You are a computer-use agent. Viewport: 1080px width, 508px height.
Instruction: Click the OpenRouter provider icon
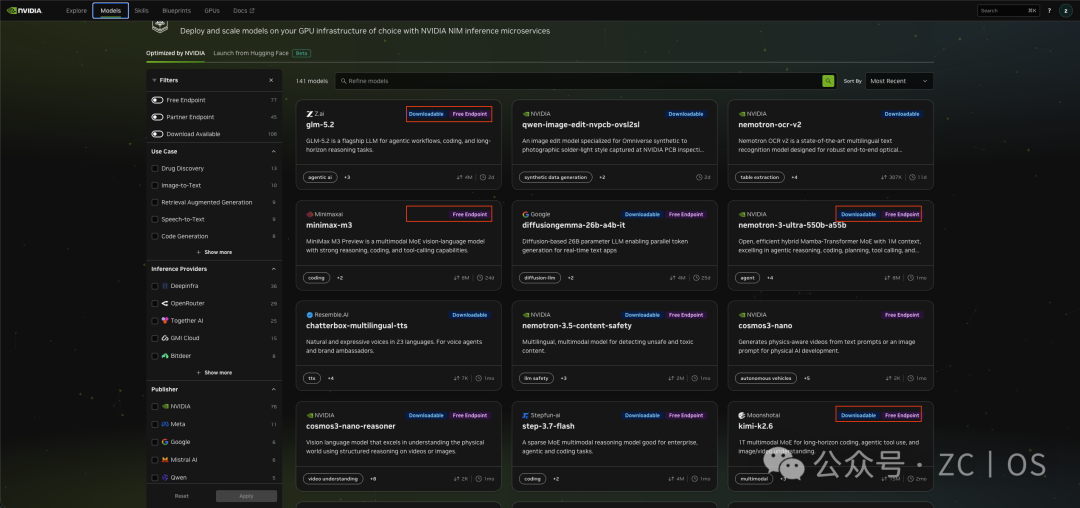click(x=165, y=304)
